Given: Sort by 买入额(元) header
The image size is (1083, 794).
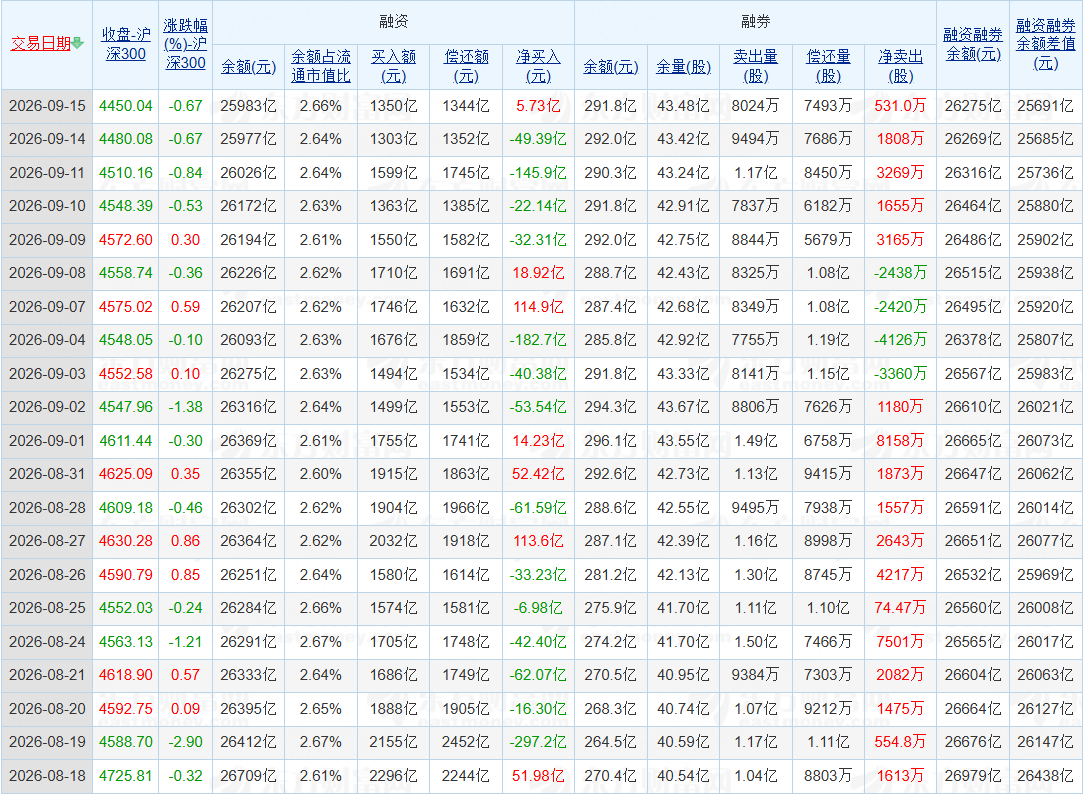Looking at the screenshot, I should click(394, 66).
